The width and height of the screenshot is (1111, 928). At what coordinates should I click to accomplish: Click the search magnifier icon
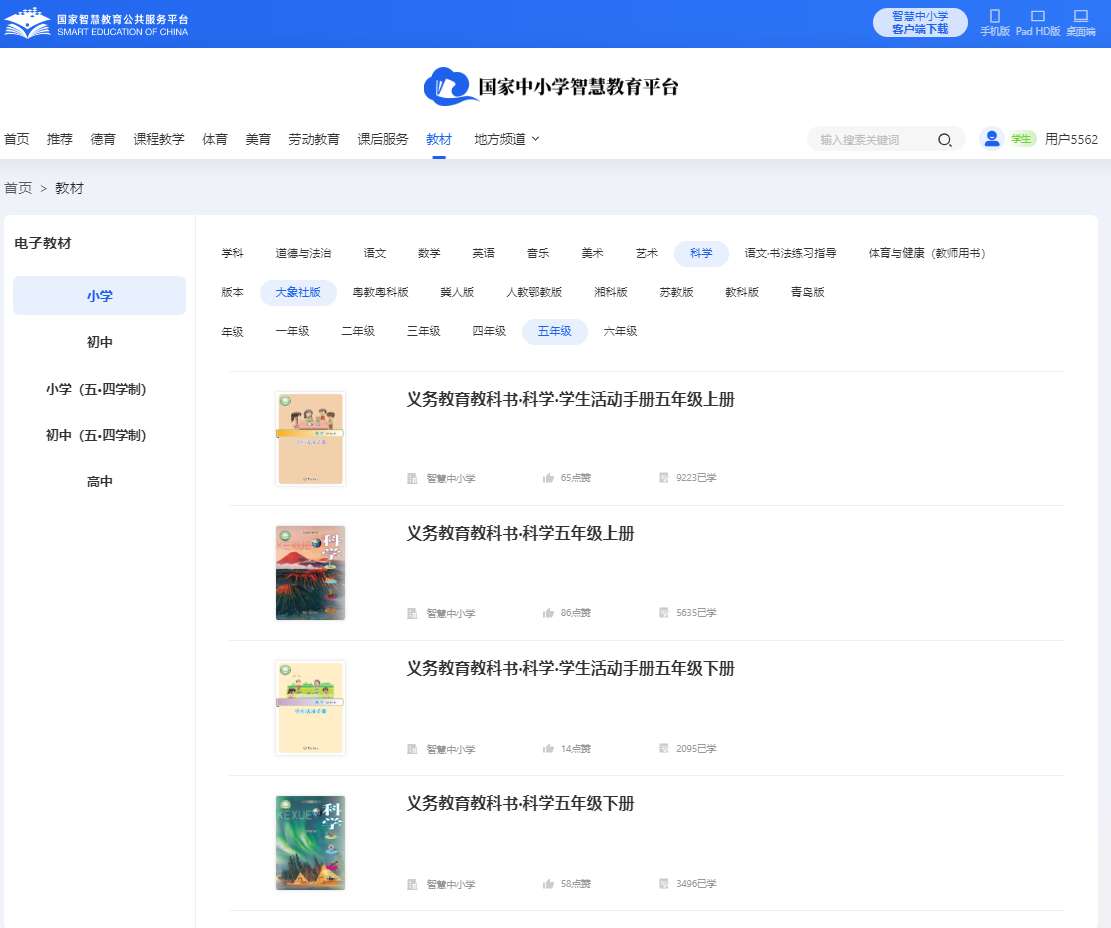click(x=944, y=140)
